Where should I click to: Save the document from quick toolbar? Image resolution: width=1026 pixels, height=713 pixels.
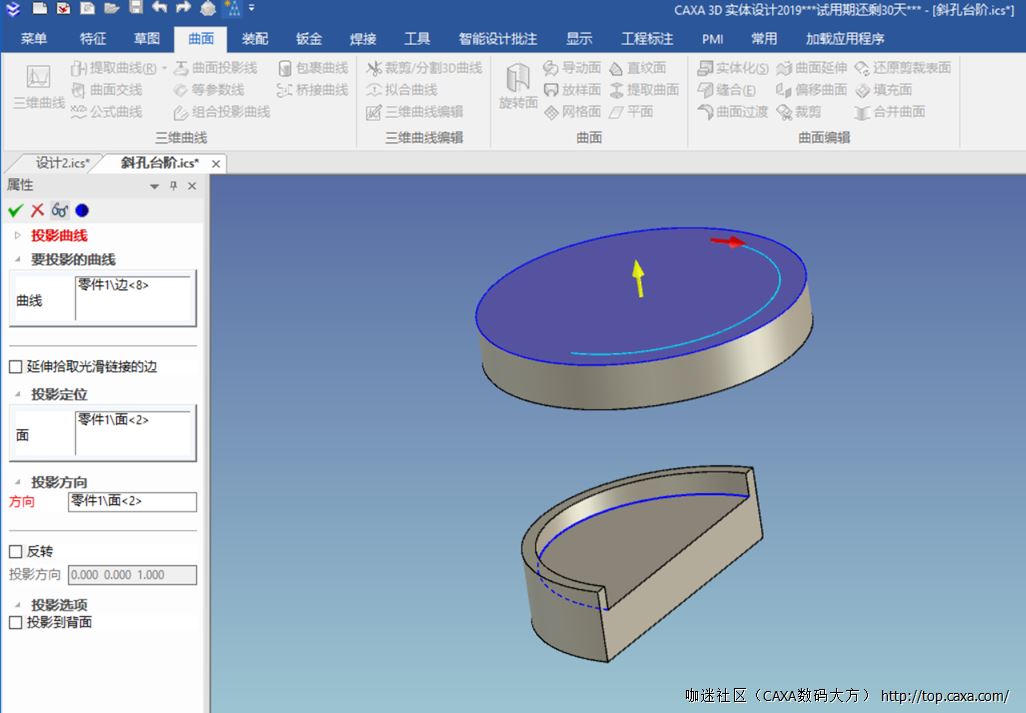point(135,8)
